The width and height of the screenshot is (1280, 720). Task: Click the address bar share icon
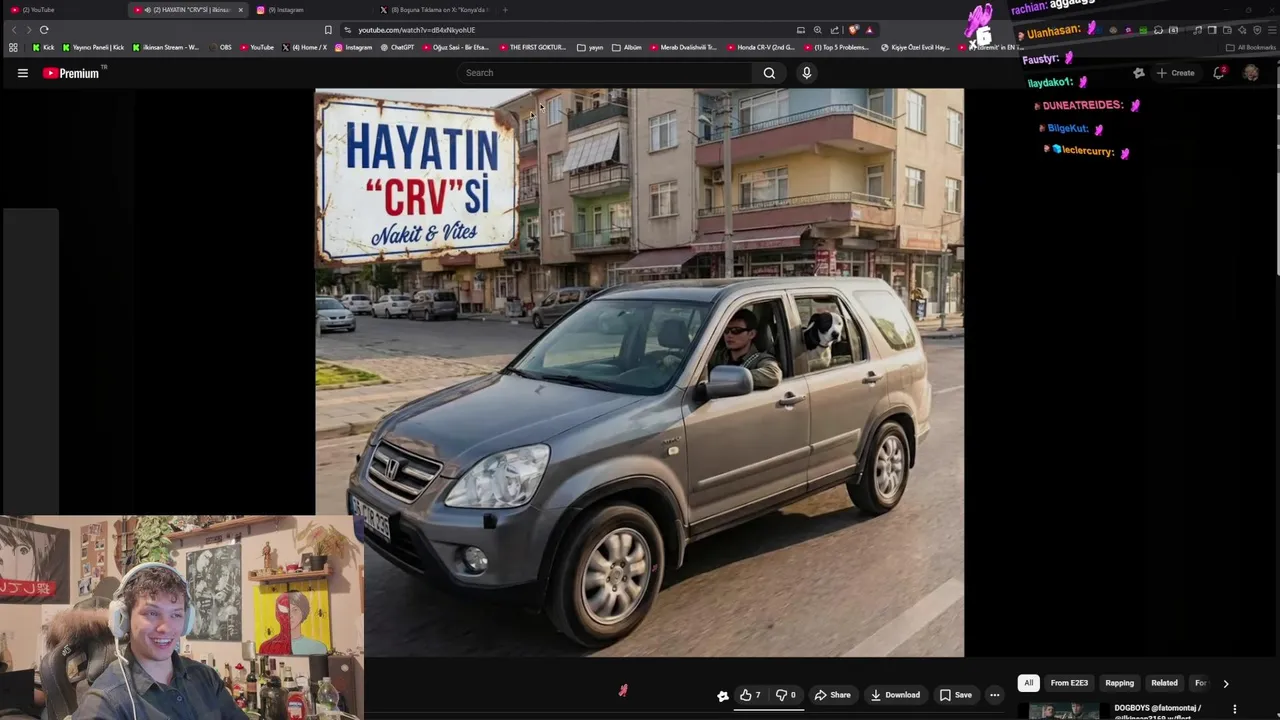[835, 30]
